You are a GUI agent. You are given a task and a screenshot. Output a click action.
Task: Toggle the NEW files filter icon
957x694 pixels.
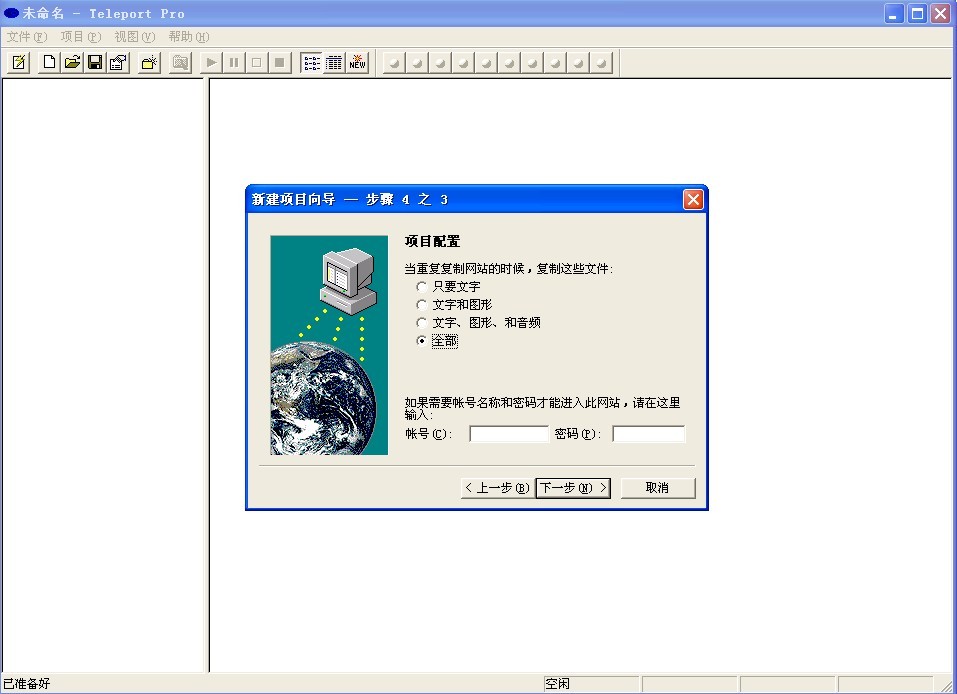click(x=358, y=62)
